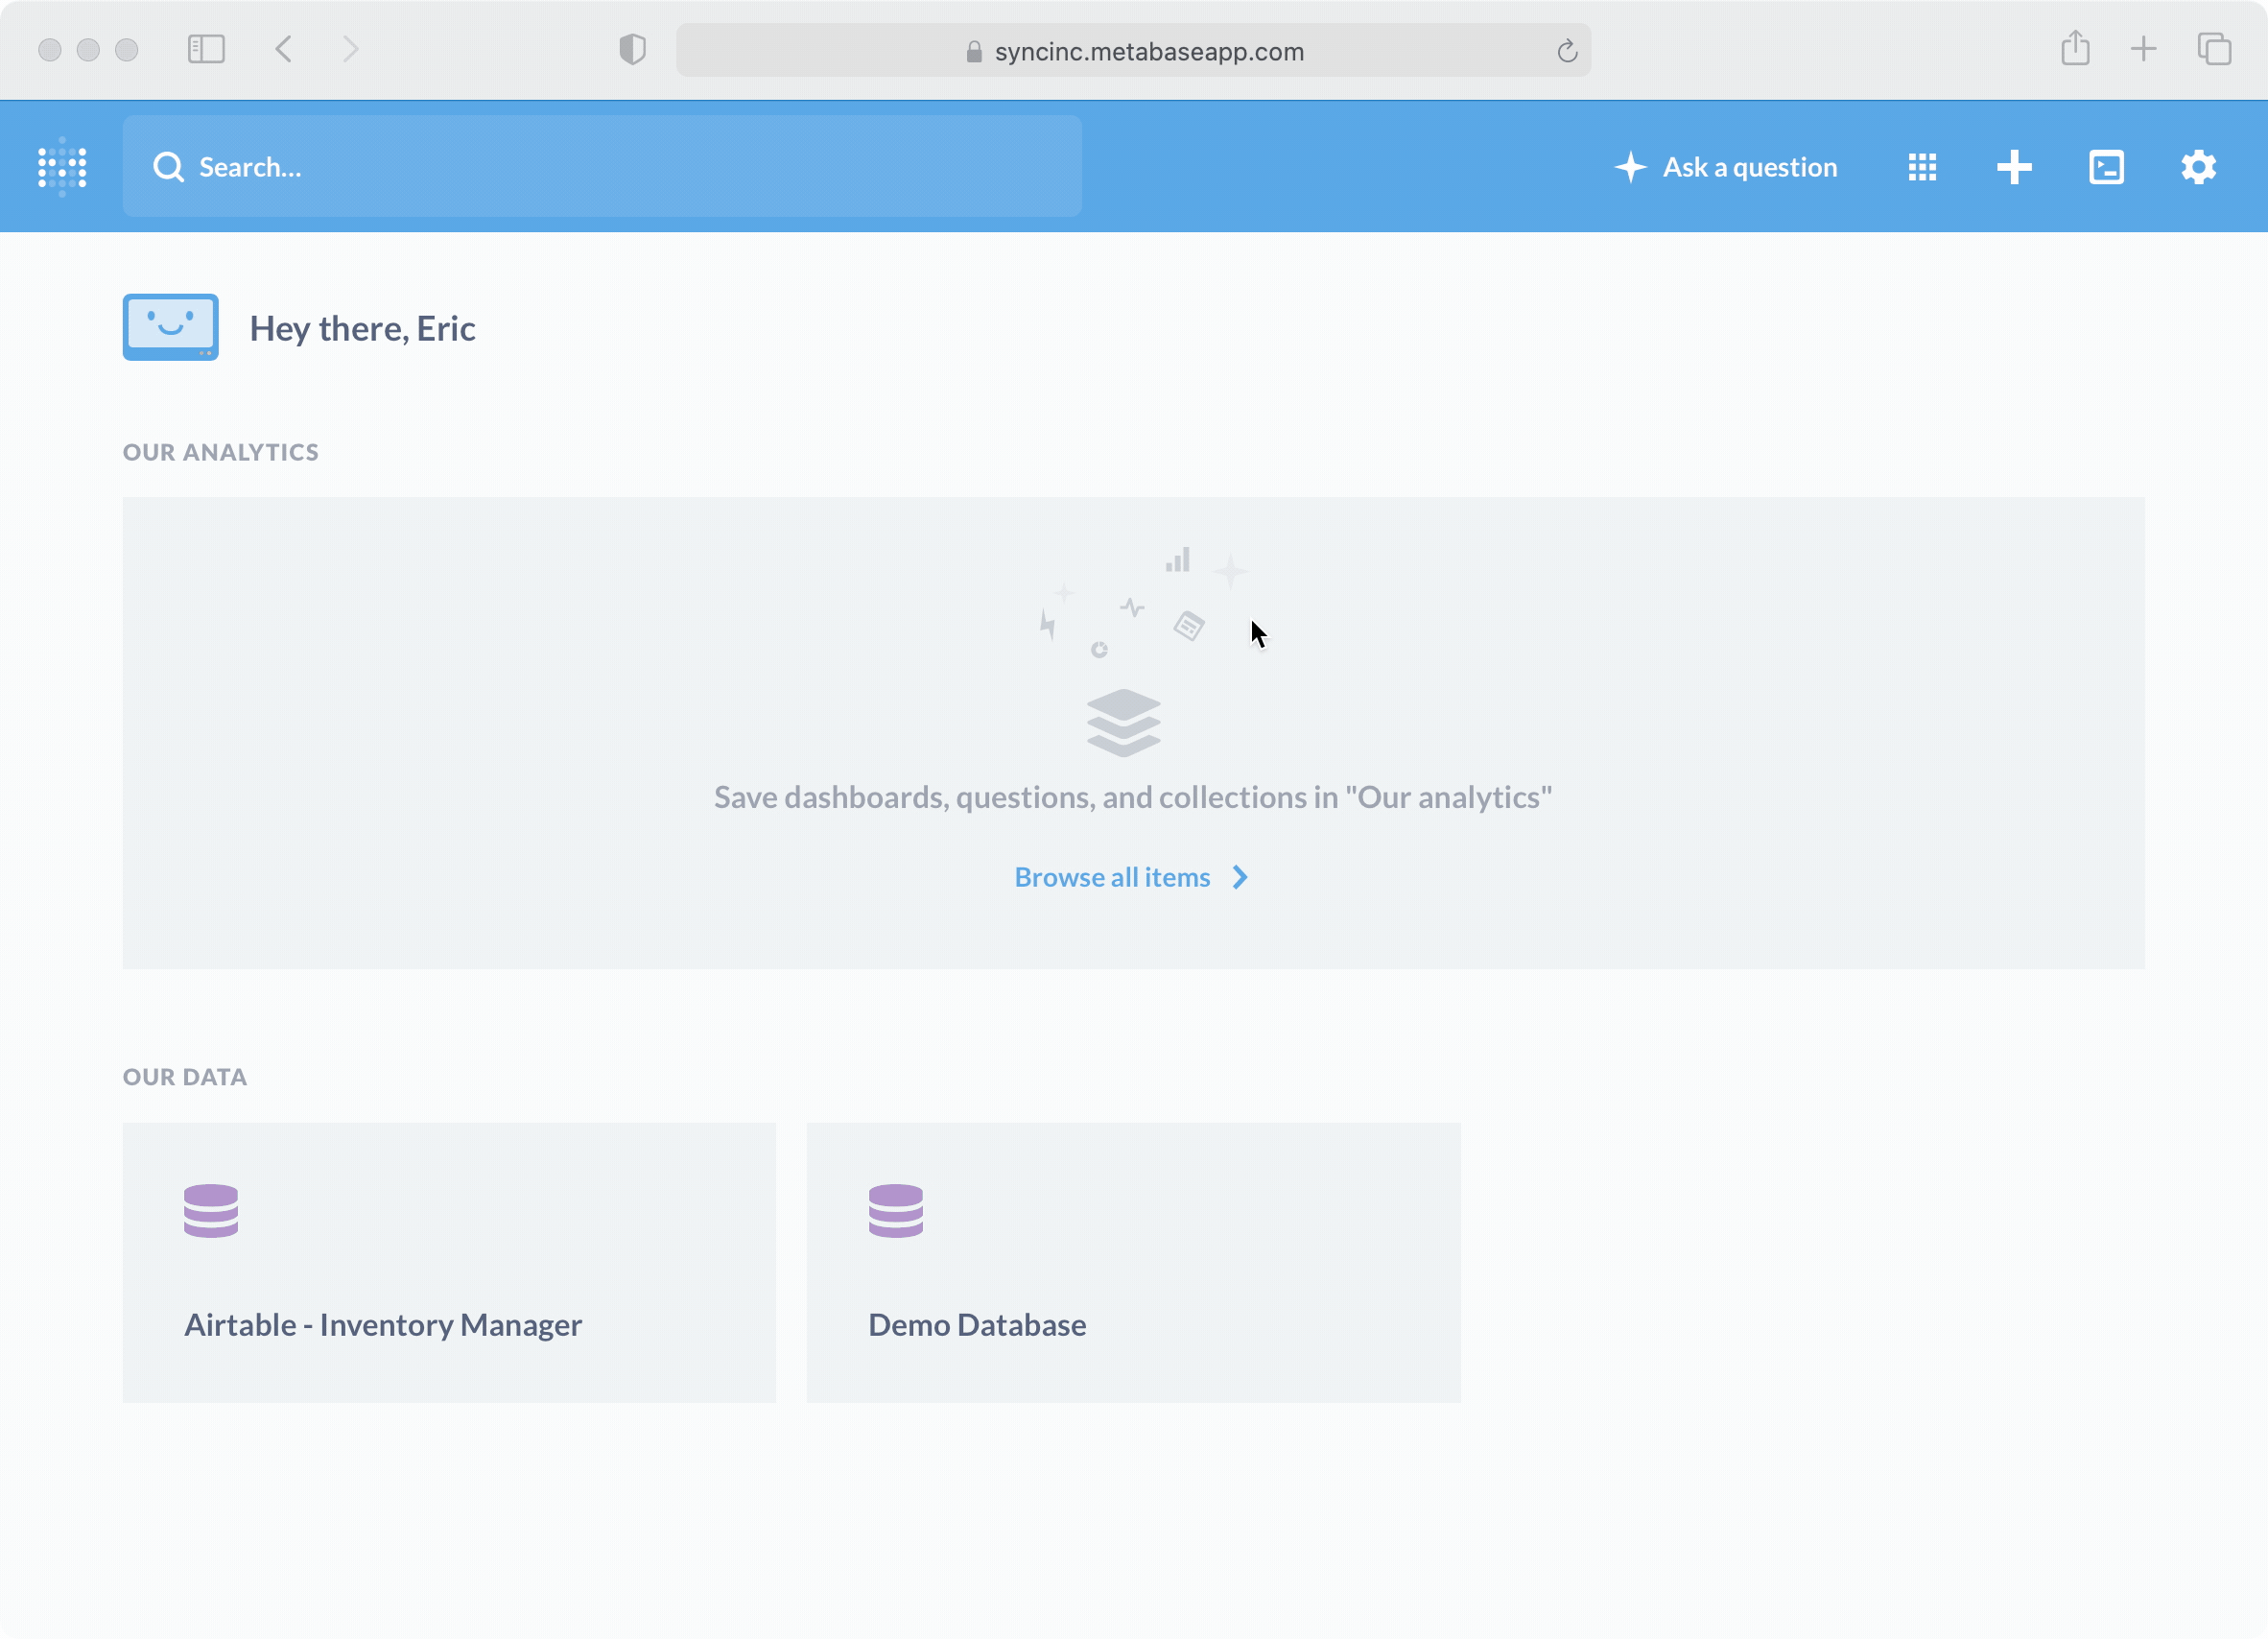Click the Metabase logo home icon
This screenshot has height=1639, width=2268.
[x=62, y=166]
